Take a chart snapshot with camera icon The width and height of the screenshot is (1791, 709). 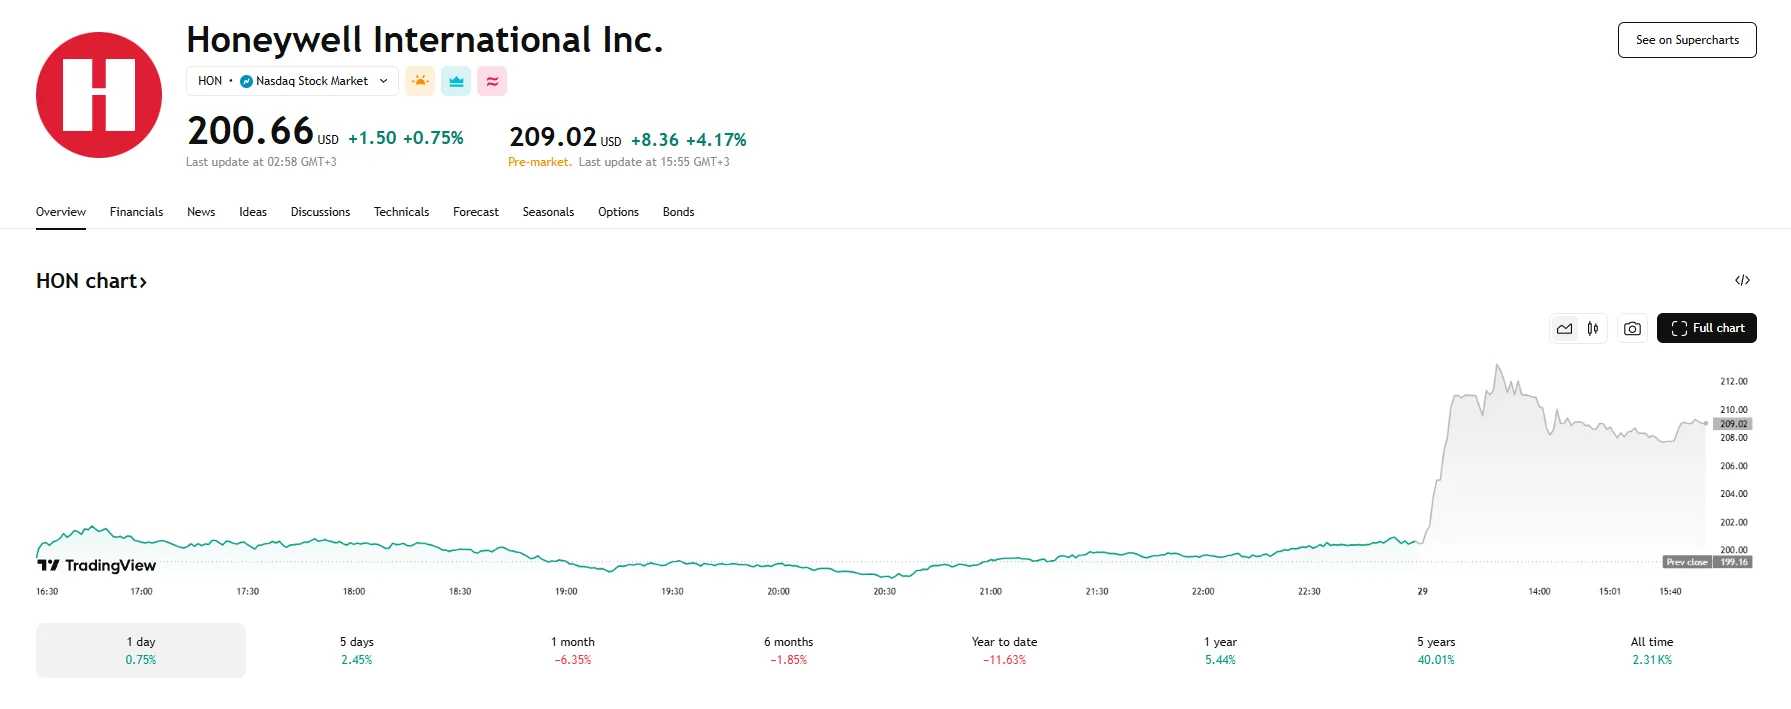pos(1632,328)
